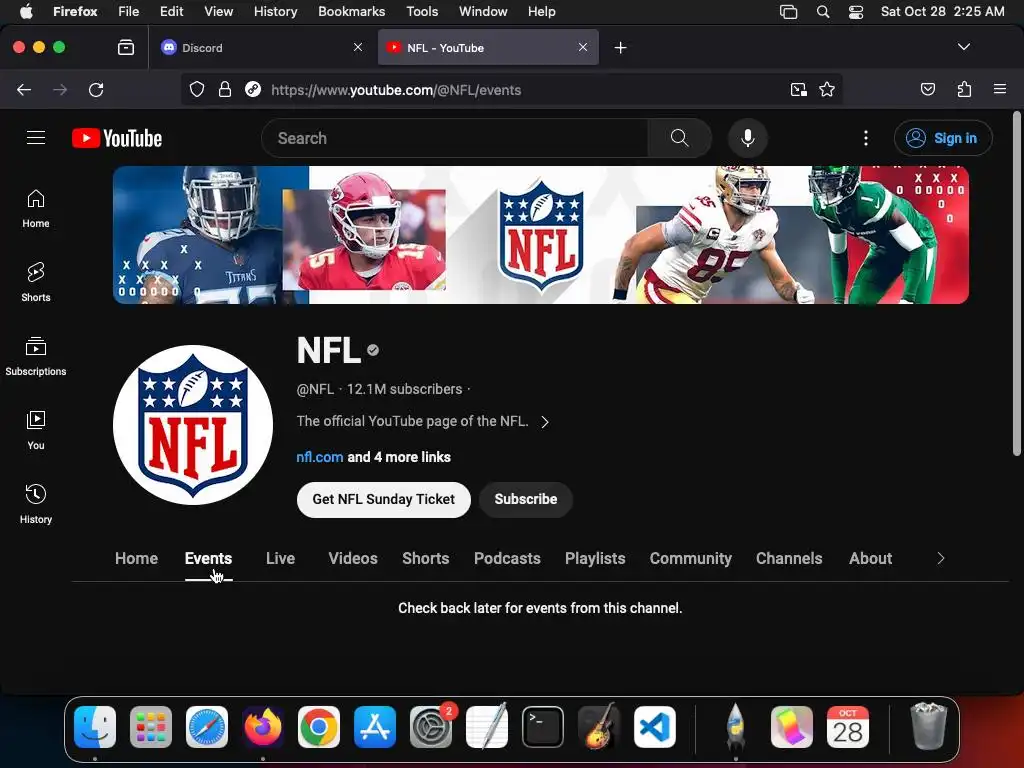This screenshot has width=1024, height=768.
Task: Click the YouTube search field
Action: (x=455, y=138)
